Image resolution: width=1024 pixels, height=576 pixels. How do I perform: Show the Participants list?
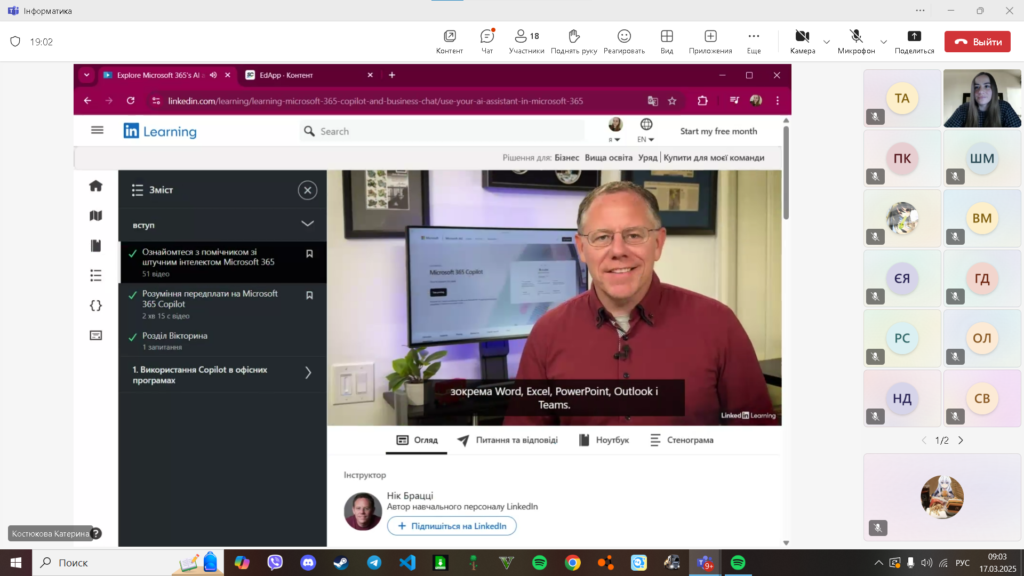point(526,42)
